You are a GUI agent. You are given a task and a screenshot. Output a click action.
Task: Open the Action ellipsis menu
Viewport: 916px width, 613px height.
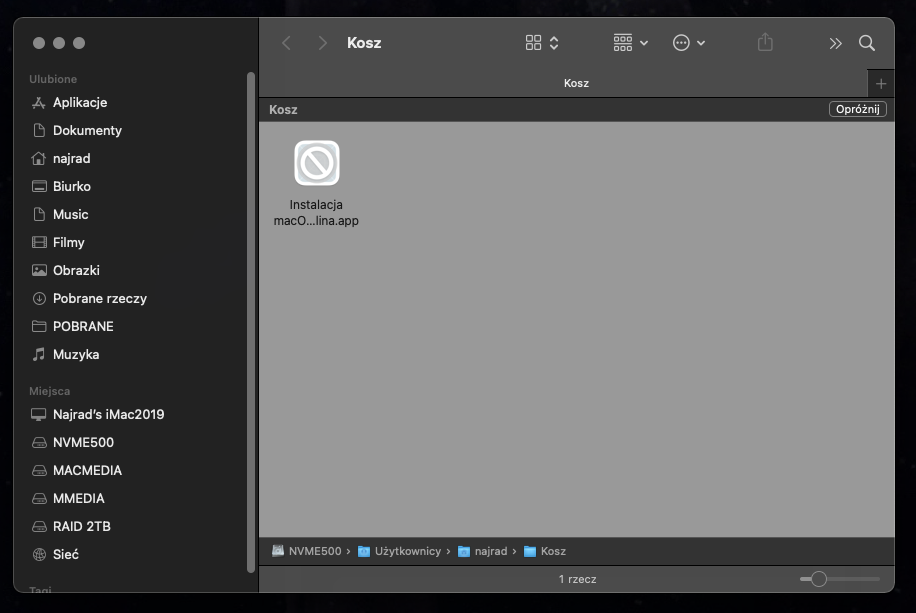pos(681,43)
